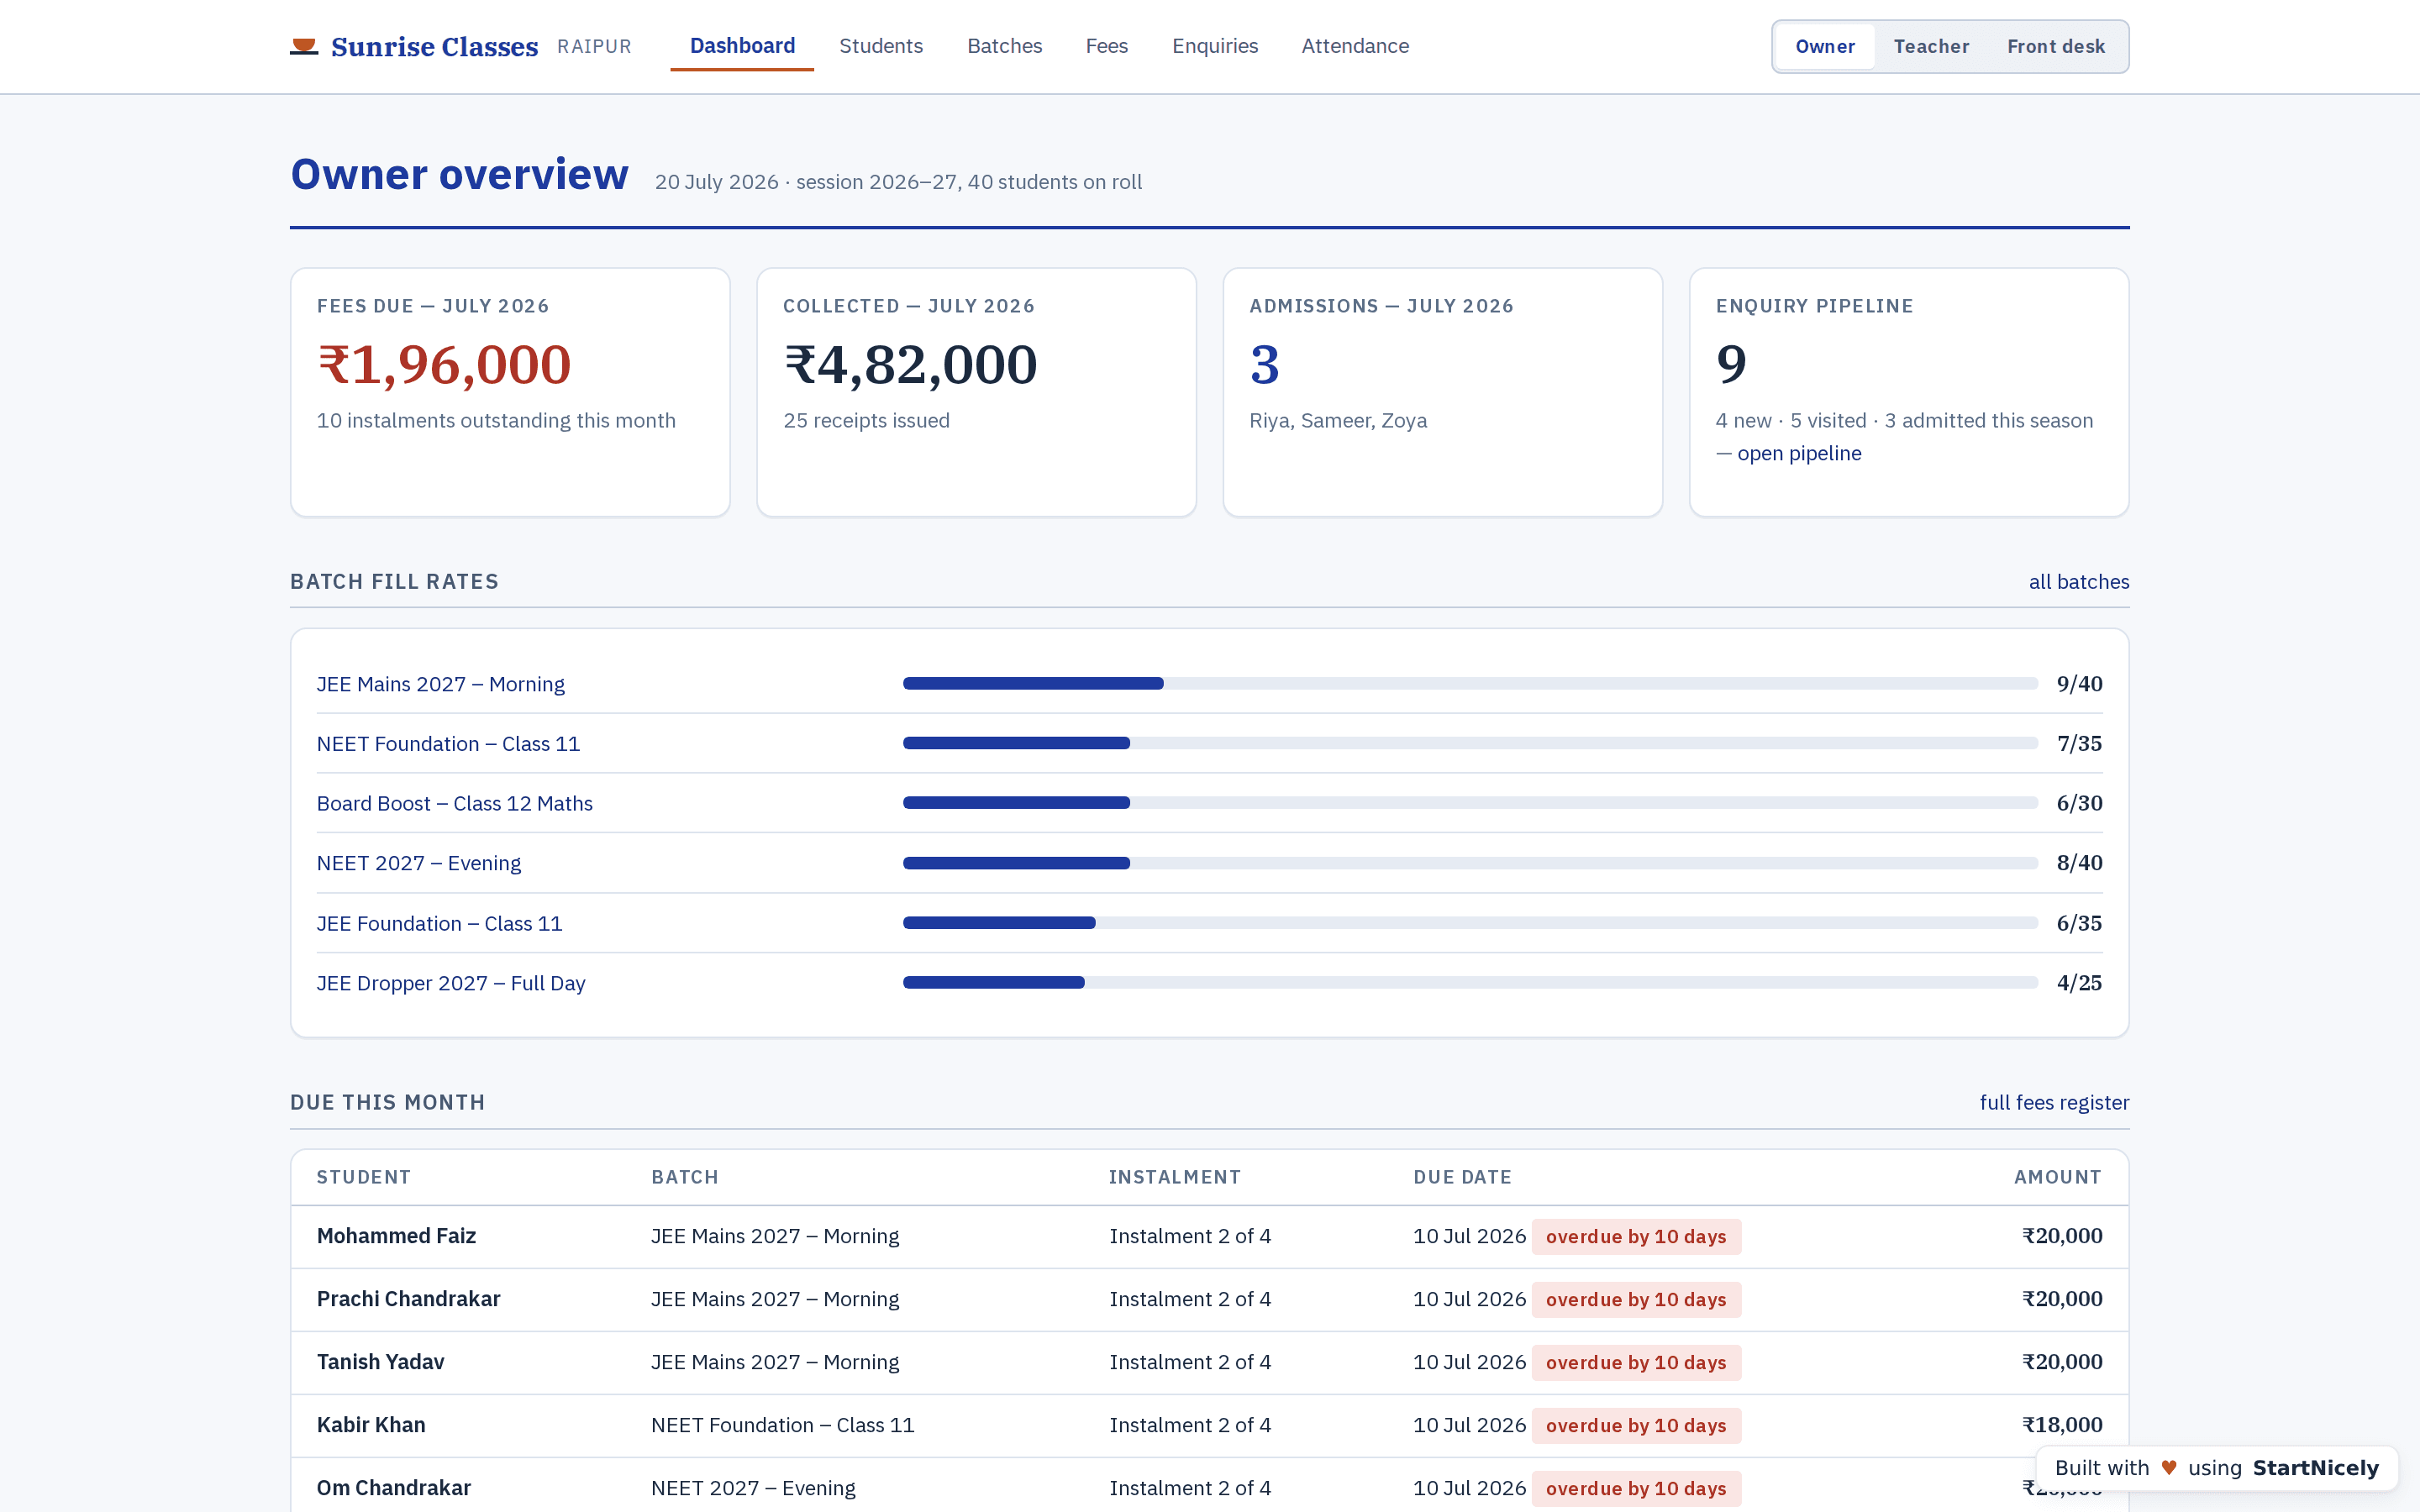Click the Enquiry Pipeline count 9
The height and width of the screenshot is (1512, 2420).
pyautogui.click(x=1731, y=365)
